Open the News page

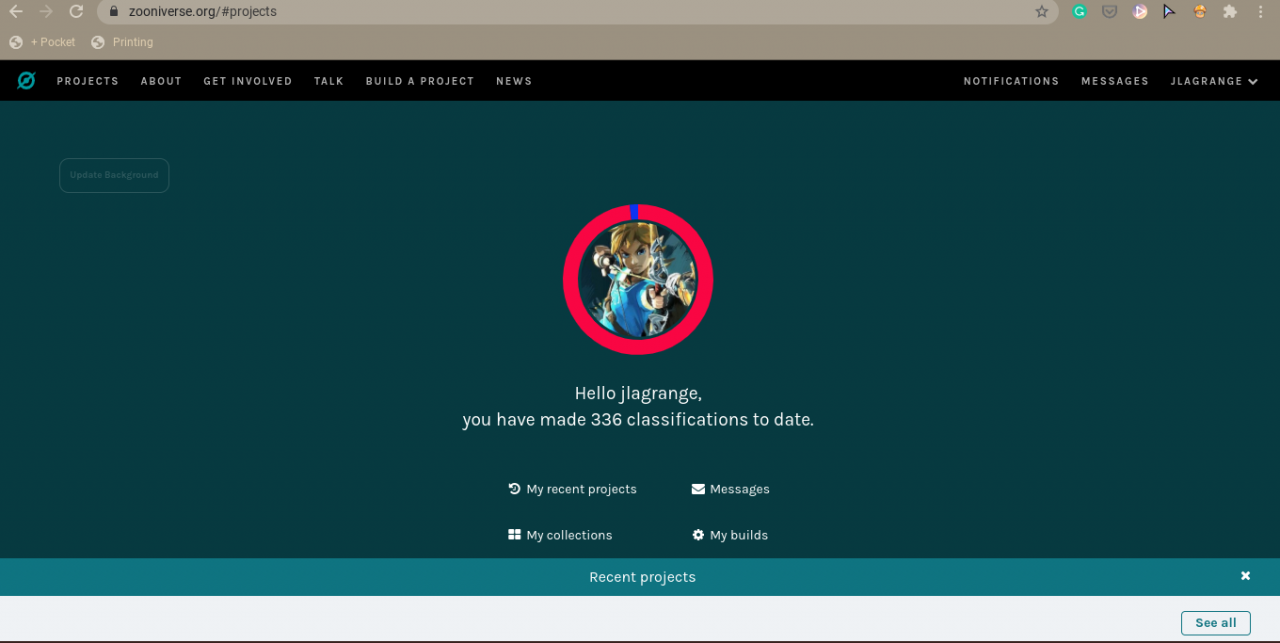[x=514, y=81]
